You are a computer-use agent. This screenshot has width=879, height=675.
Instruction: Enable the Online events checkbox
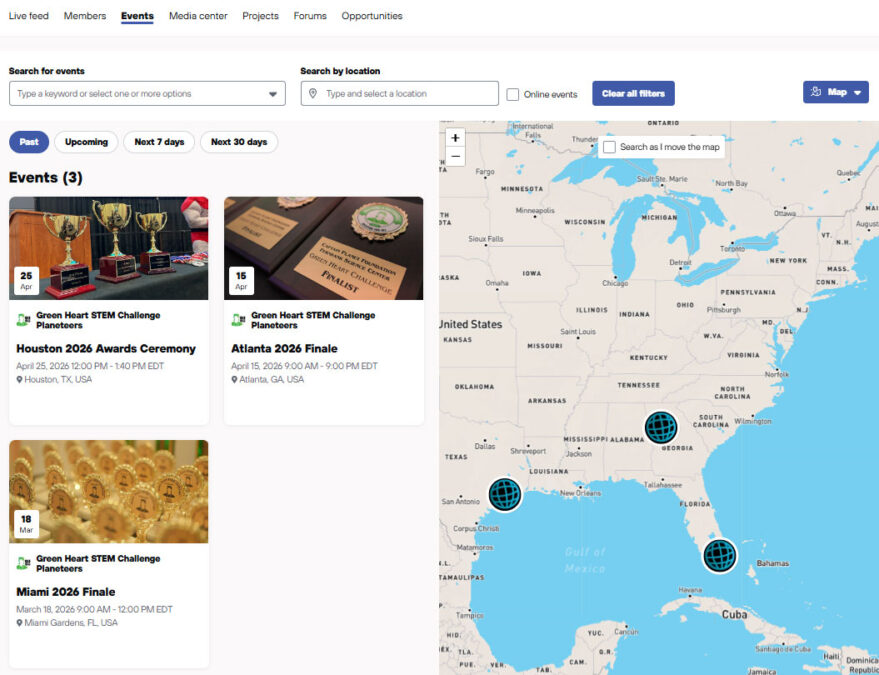coord(512,94)
